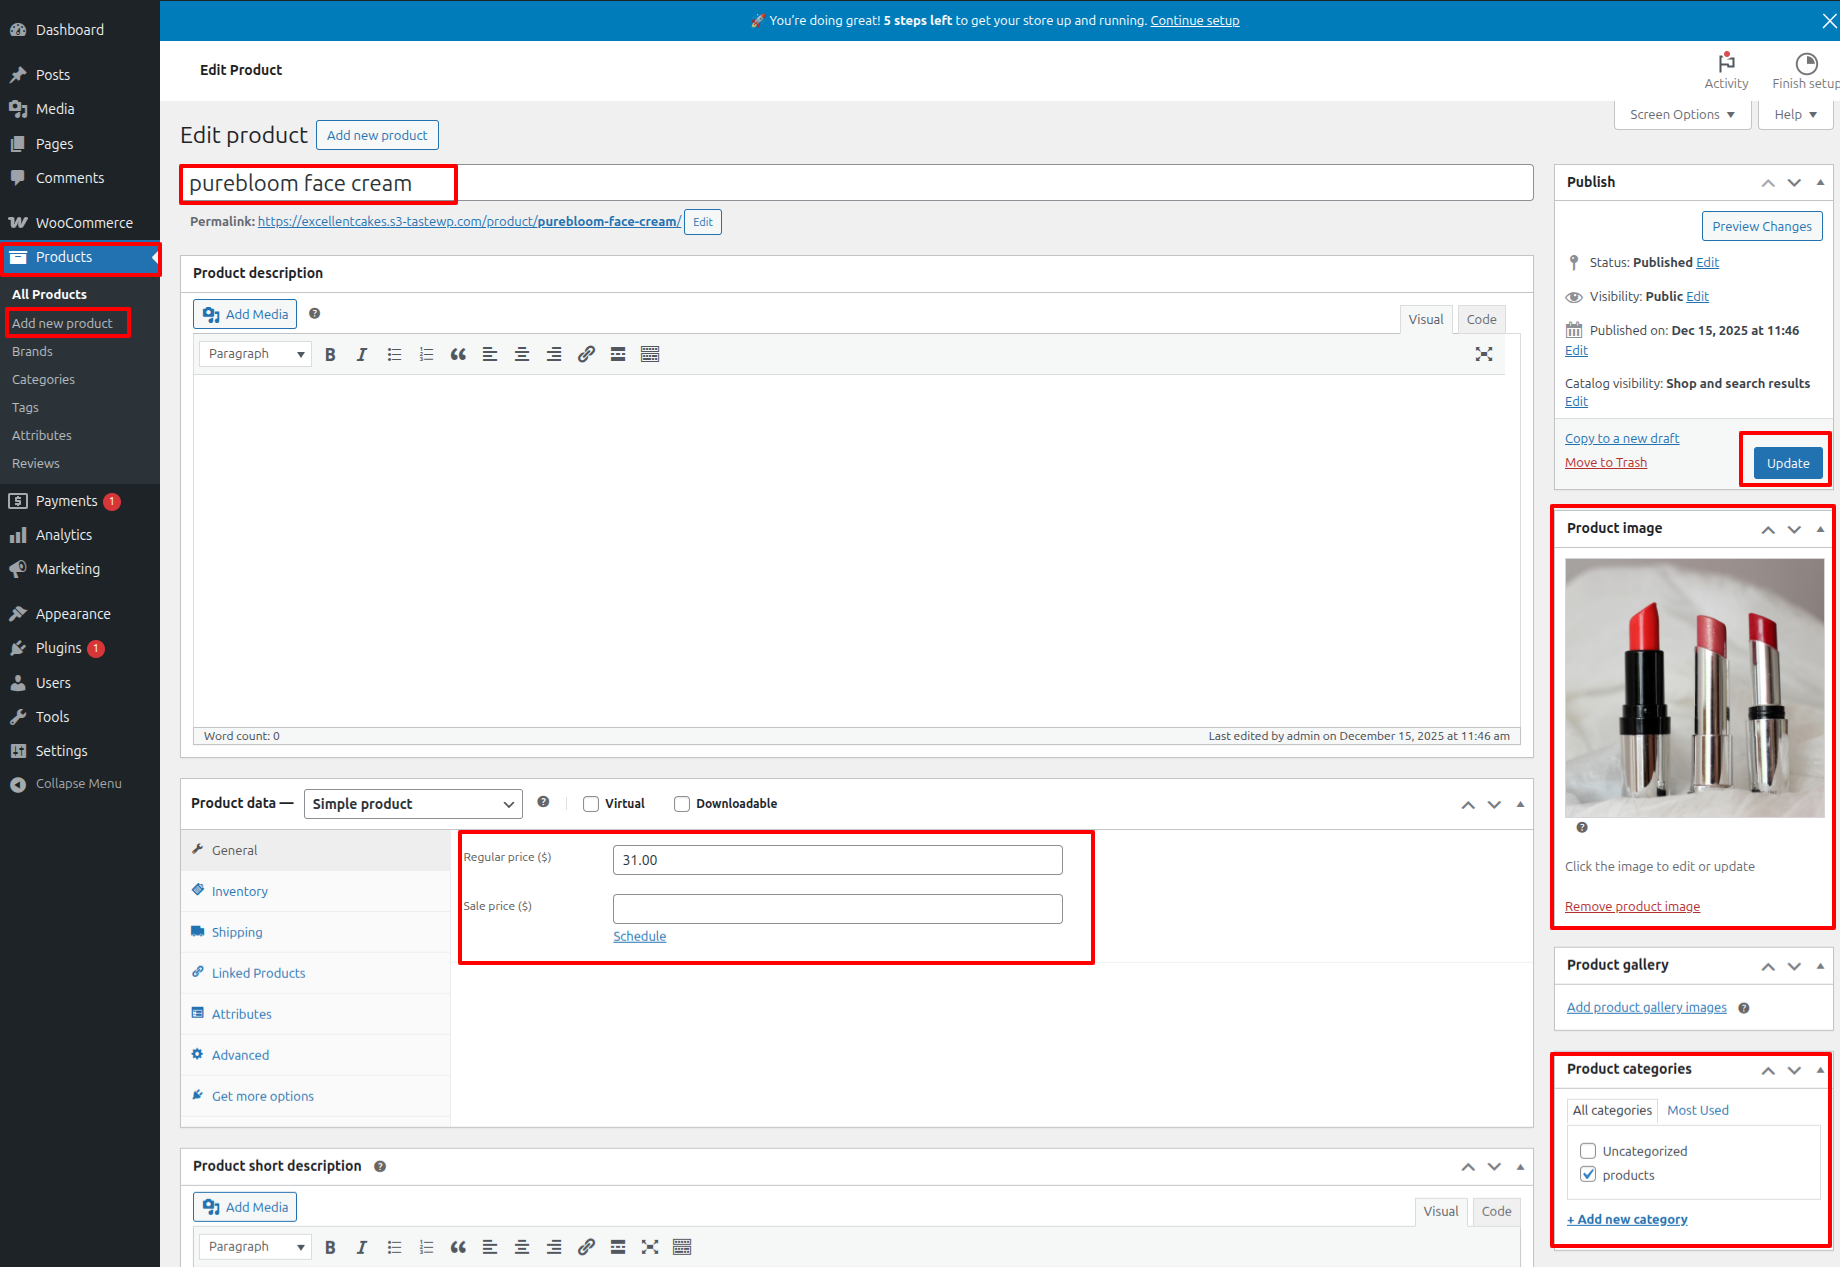
Task: Switch to the Code editor tab
Action: click(1481, 319)
